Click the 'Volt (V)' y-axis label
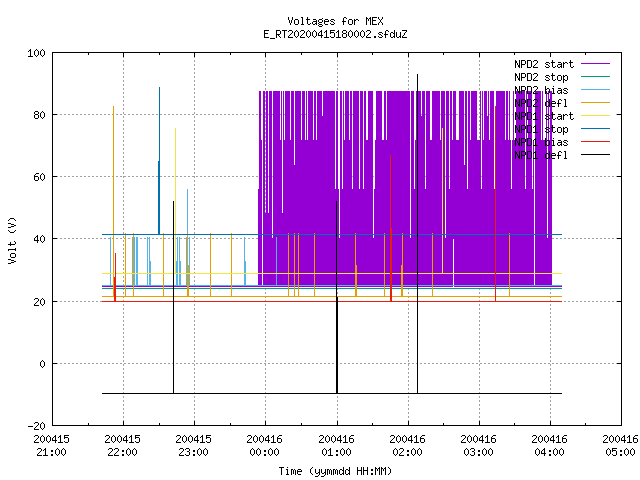Screen dimensions: 640x480 click(x=12, y=240)
